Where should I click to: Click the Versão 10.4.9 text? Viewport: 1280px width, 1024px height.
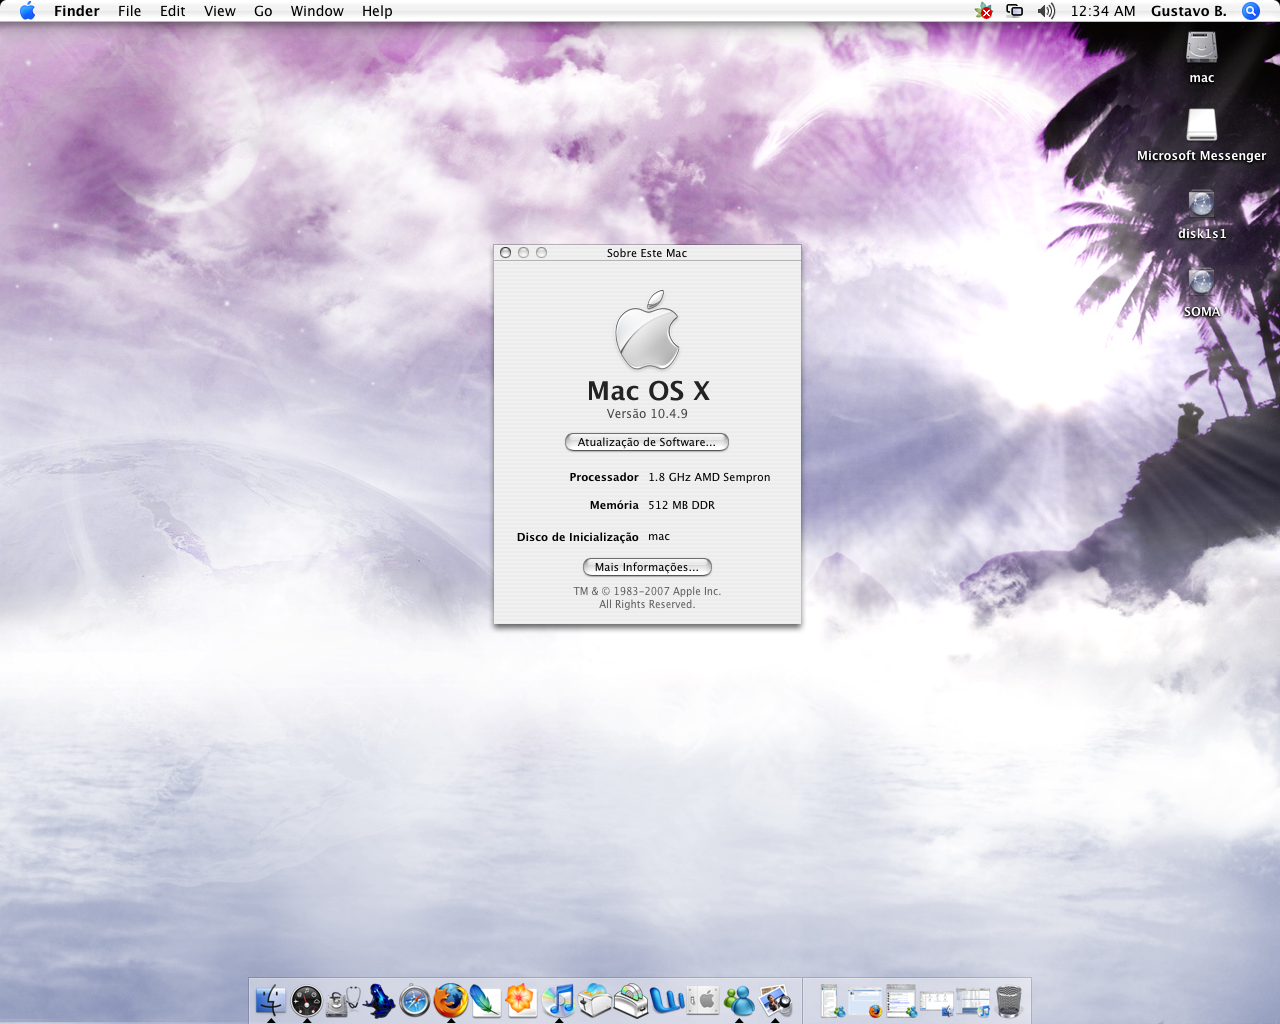tap(647, 414)
